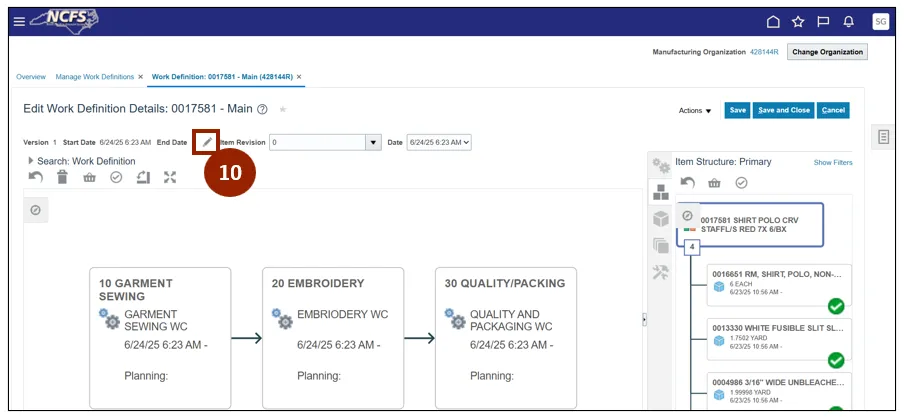Screen dimensions: 904x420
Task: Select the 0017581 SHIRT POLO CRV item node
Action: (749, 225)
